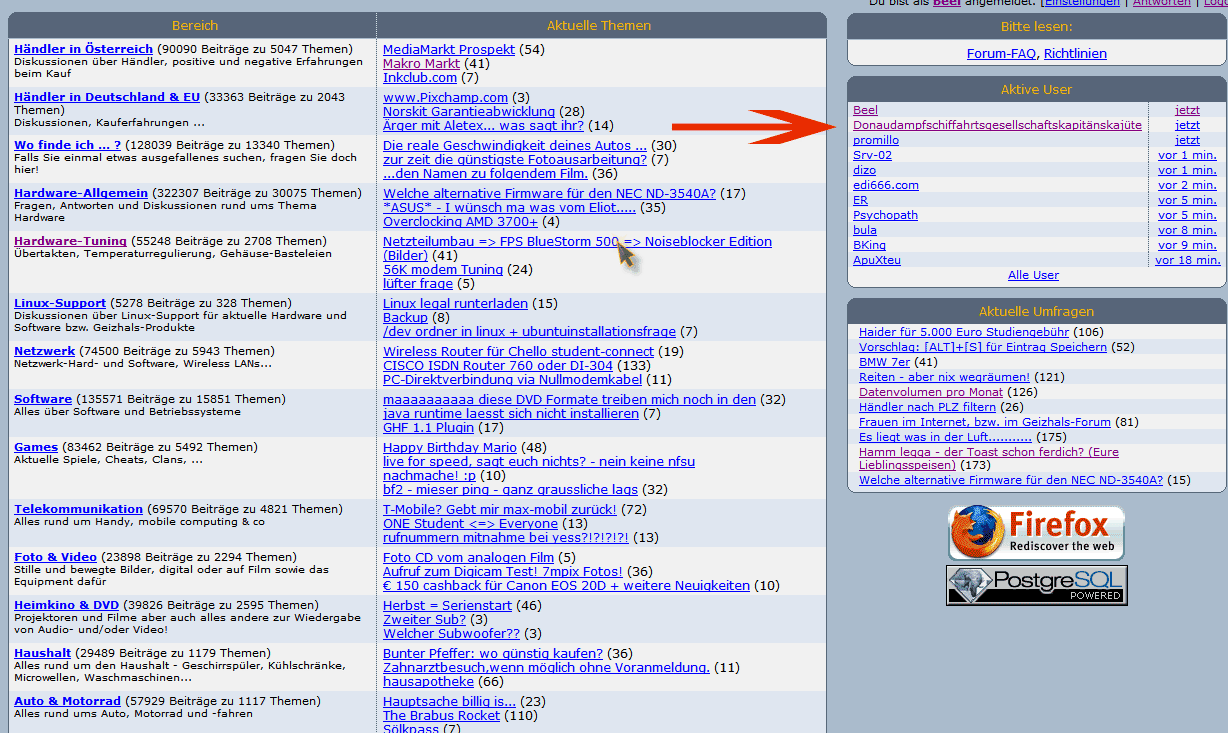Open user ApuXteu's profile
The width and height of the screenshot is (1228, 733).
[x=876, y=260]
